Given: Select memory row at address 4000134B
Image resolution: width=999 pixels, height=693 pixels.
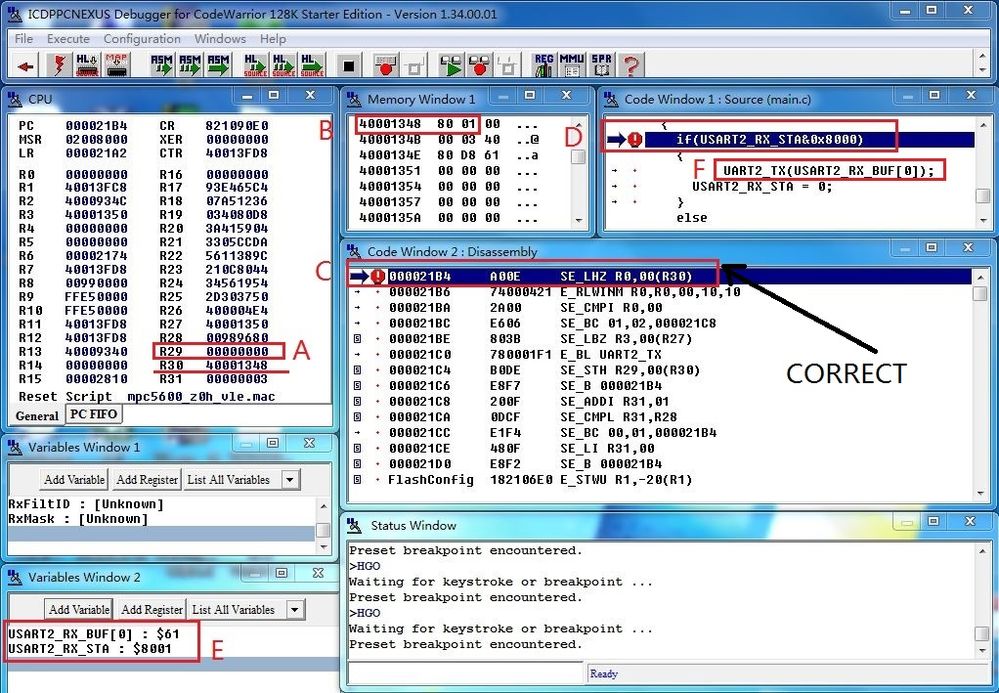Looking at the screenshot, I should pos(449,139).
